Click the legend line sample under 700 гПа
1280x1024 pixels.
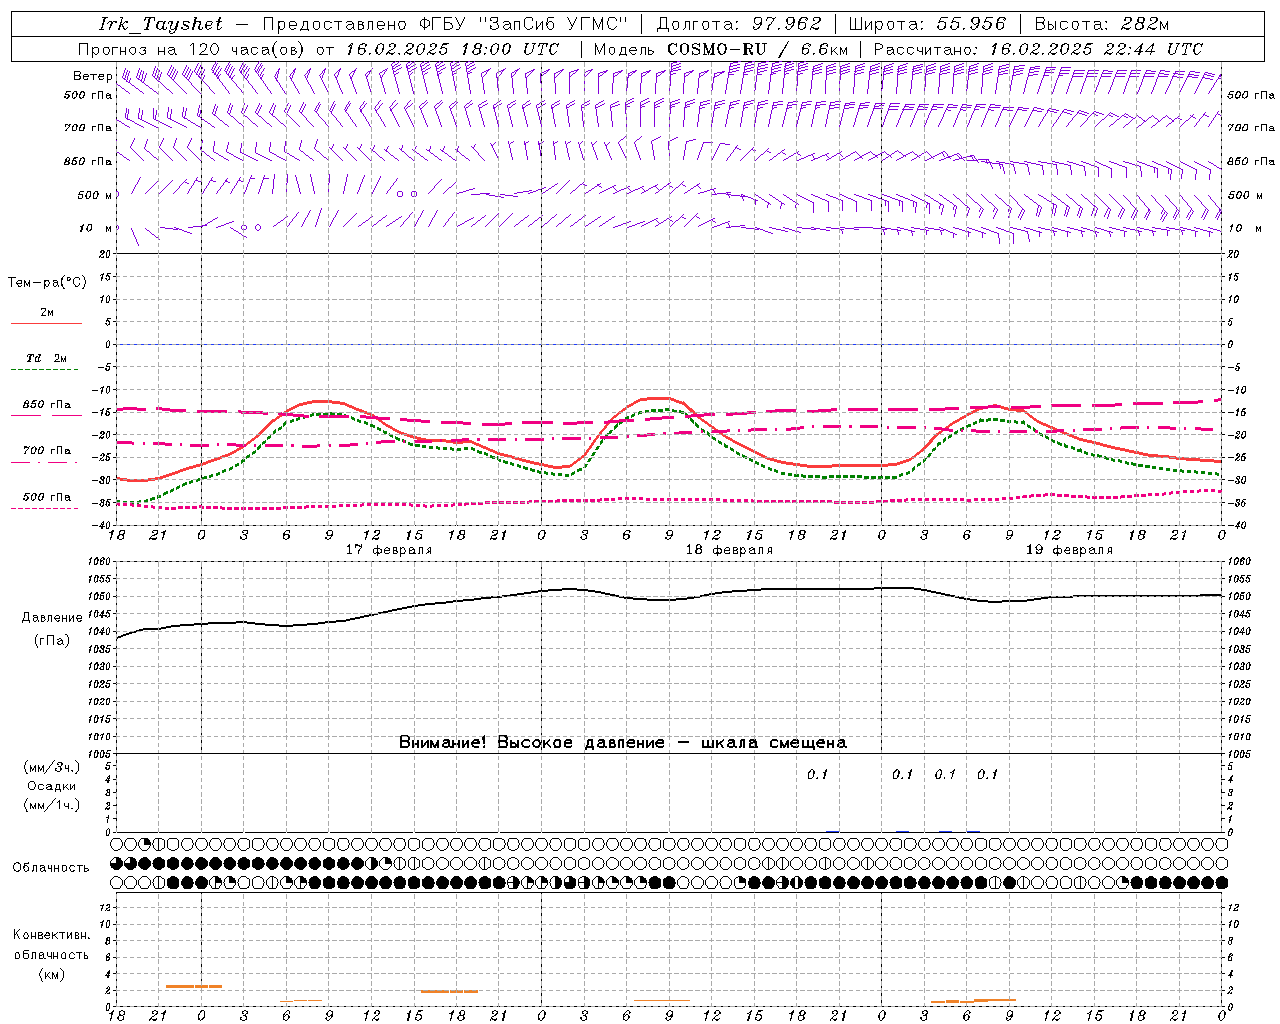(x=45, y=463)
